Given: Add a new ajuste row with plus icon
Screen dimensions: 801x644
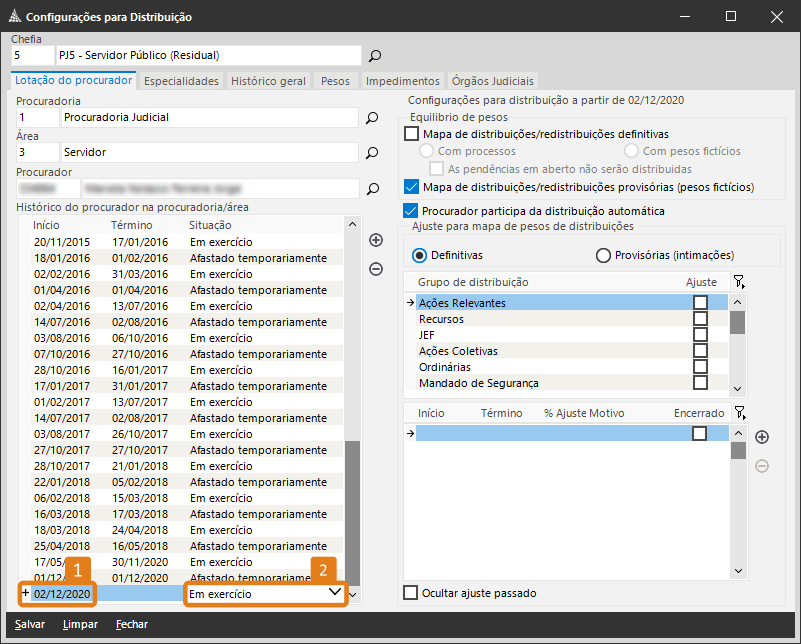Looking at the screenshot, I should (x=762, y=437).
